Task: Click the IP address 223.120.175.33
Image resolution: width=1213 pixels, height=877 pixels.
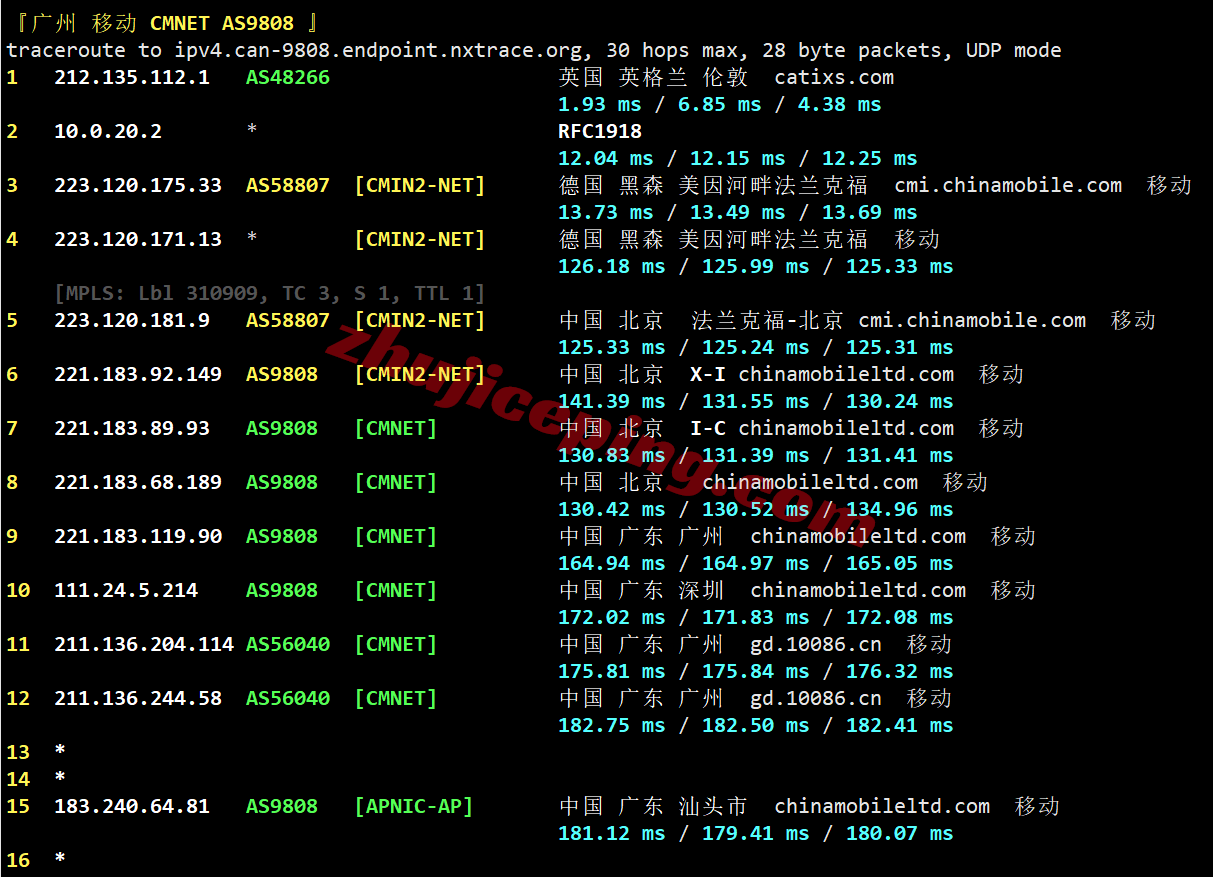Action: tap(138, 185)
